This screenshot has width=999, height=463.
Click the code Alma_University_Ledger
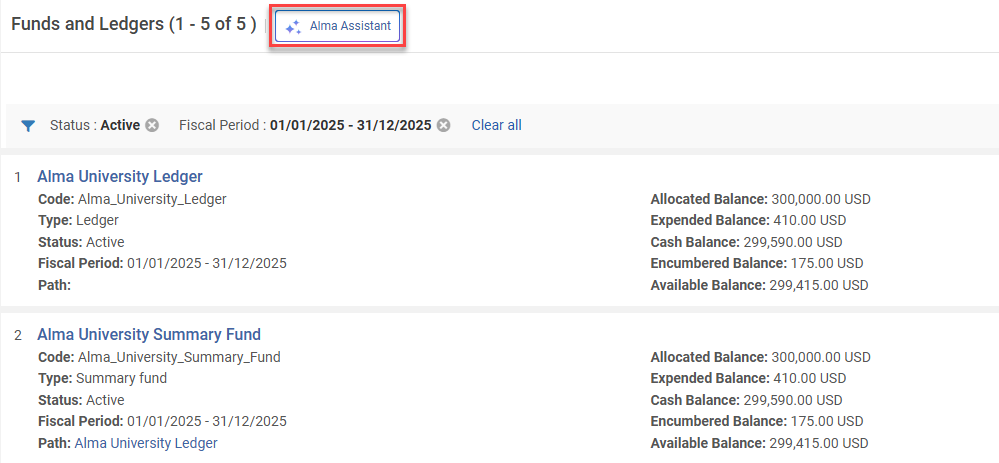[151, 199]
